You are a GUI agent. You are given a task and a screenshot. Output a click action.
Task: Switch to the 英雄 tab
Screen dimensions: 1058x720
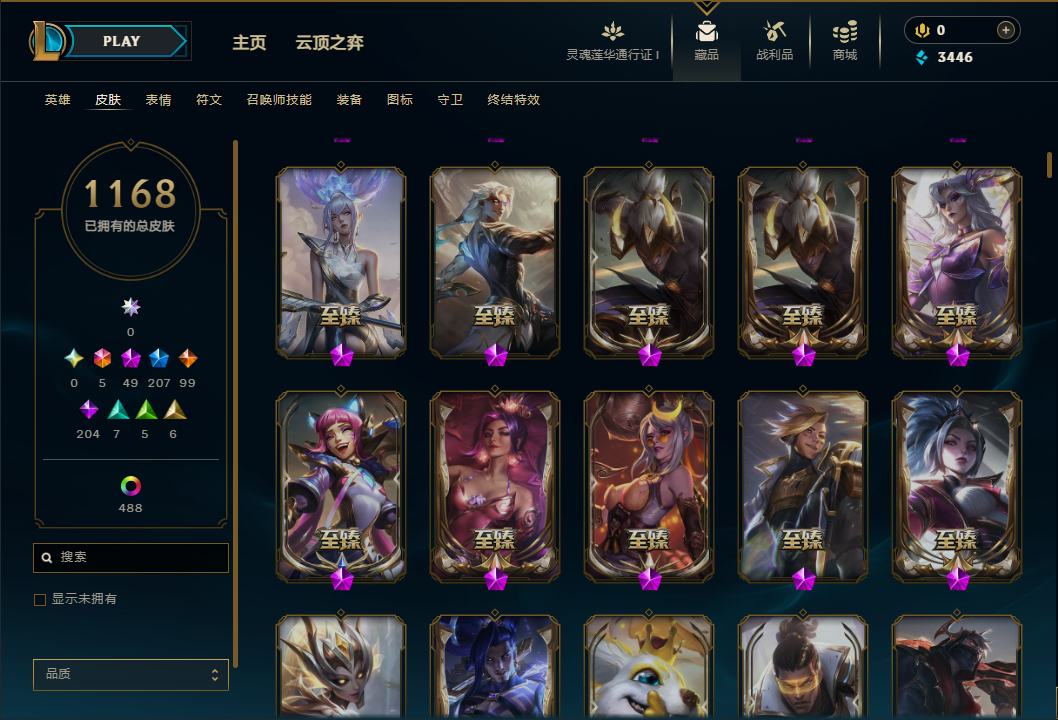(x=57, y=100)
